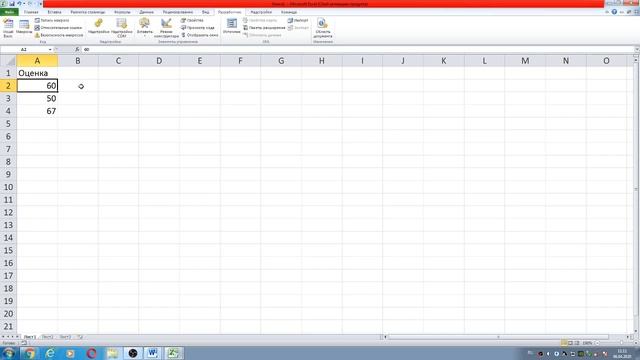640x360 pixels.
Task: Switch to Разметка страницы tab
Action: click(87, 12)
